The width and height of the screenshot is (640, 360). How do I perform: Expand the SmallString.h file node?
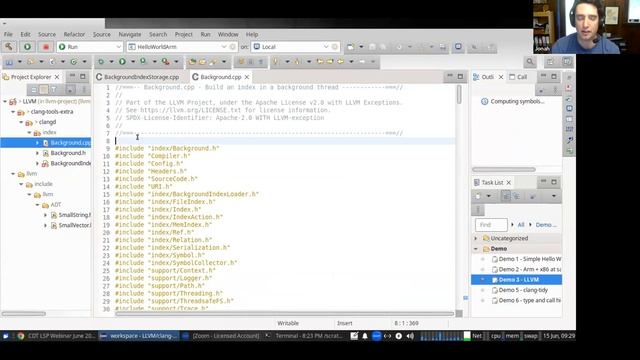point(46,215)
